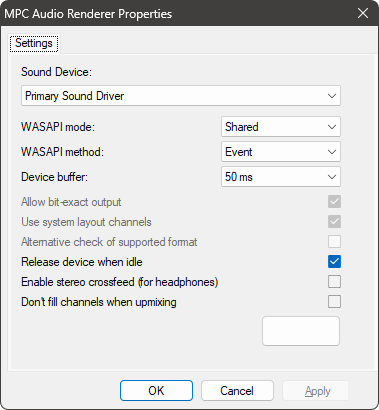Open the Sound Device dropdown
The image size is (379, 410).
coord(181,96)
